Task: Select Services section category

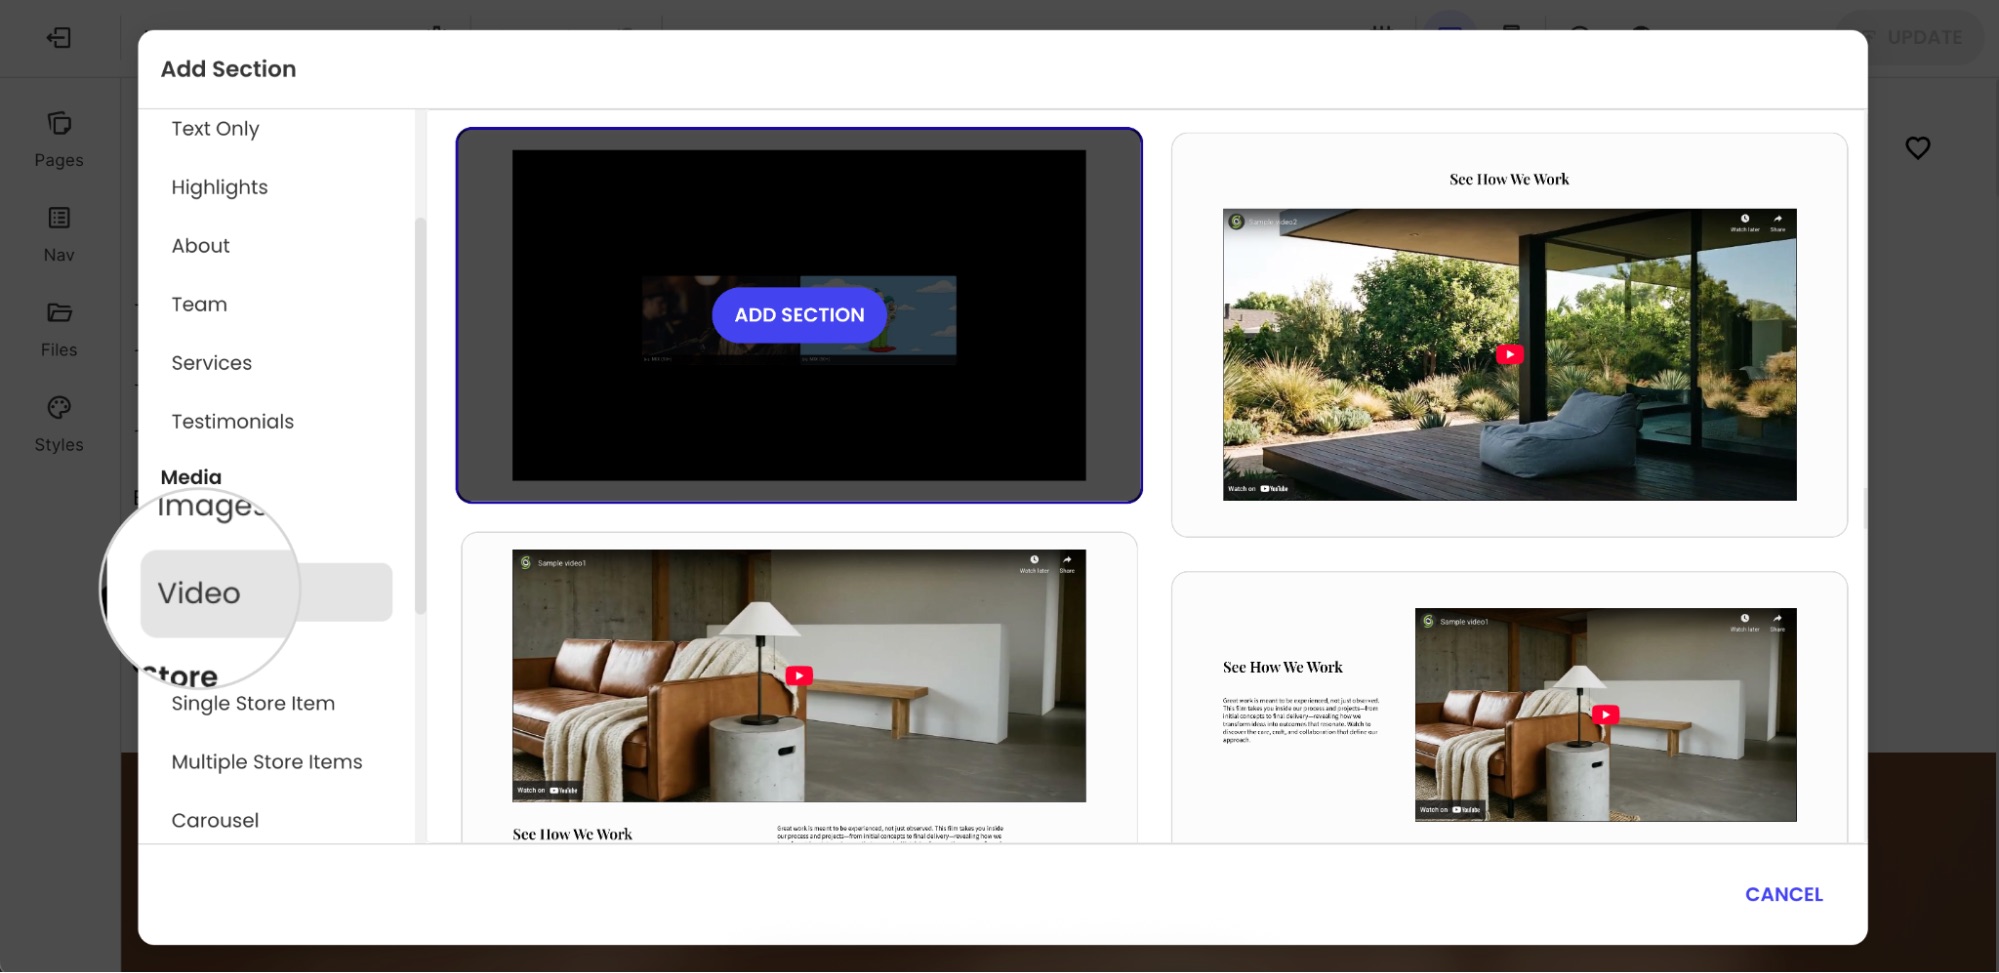Action: [211, 363]
